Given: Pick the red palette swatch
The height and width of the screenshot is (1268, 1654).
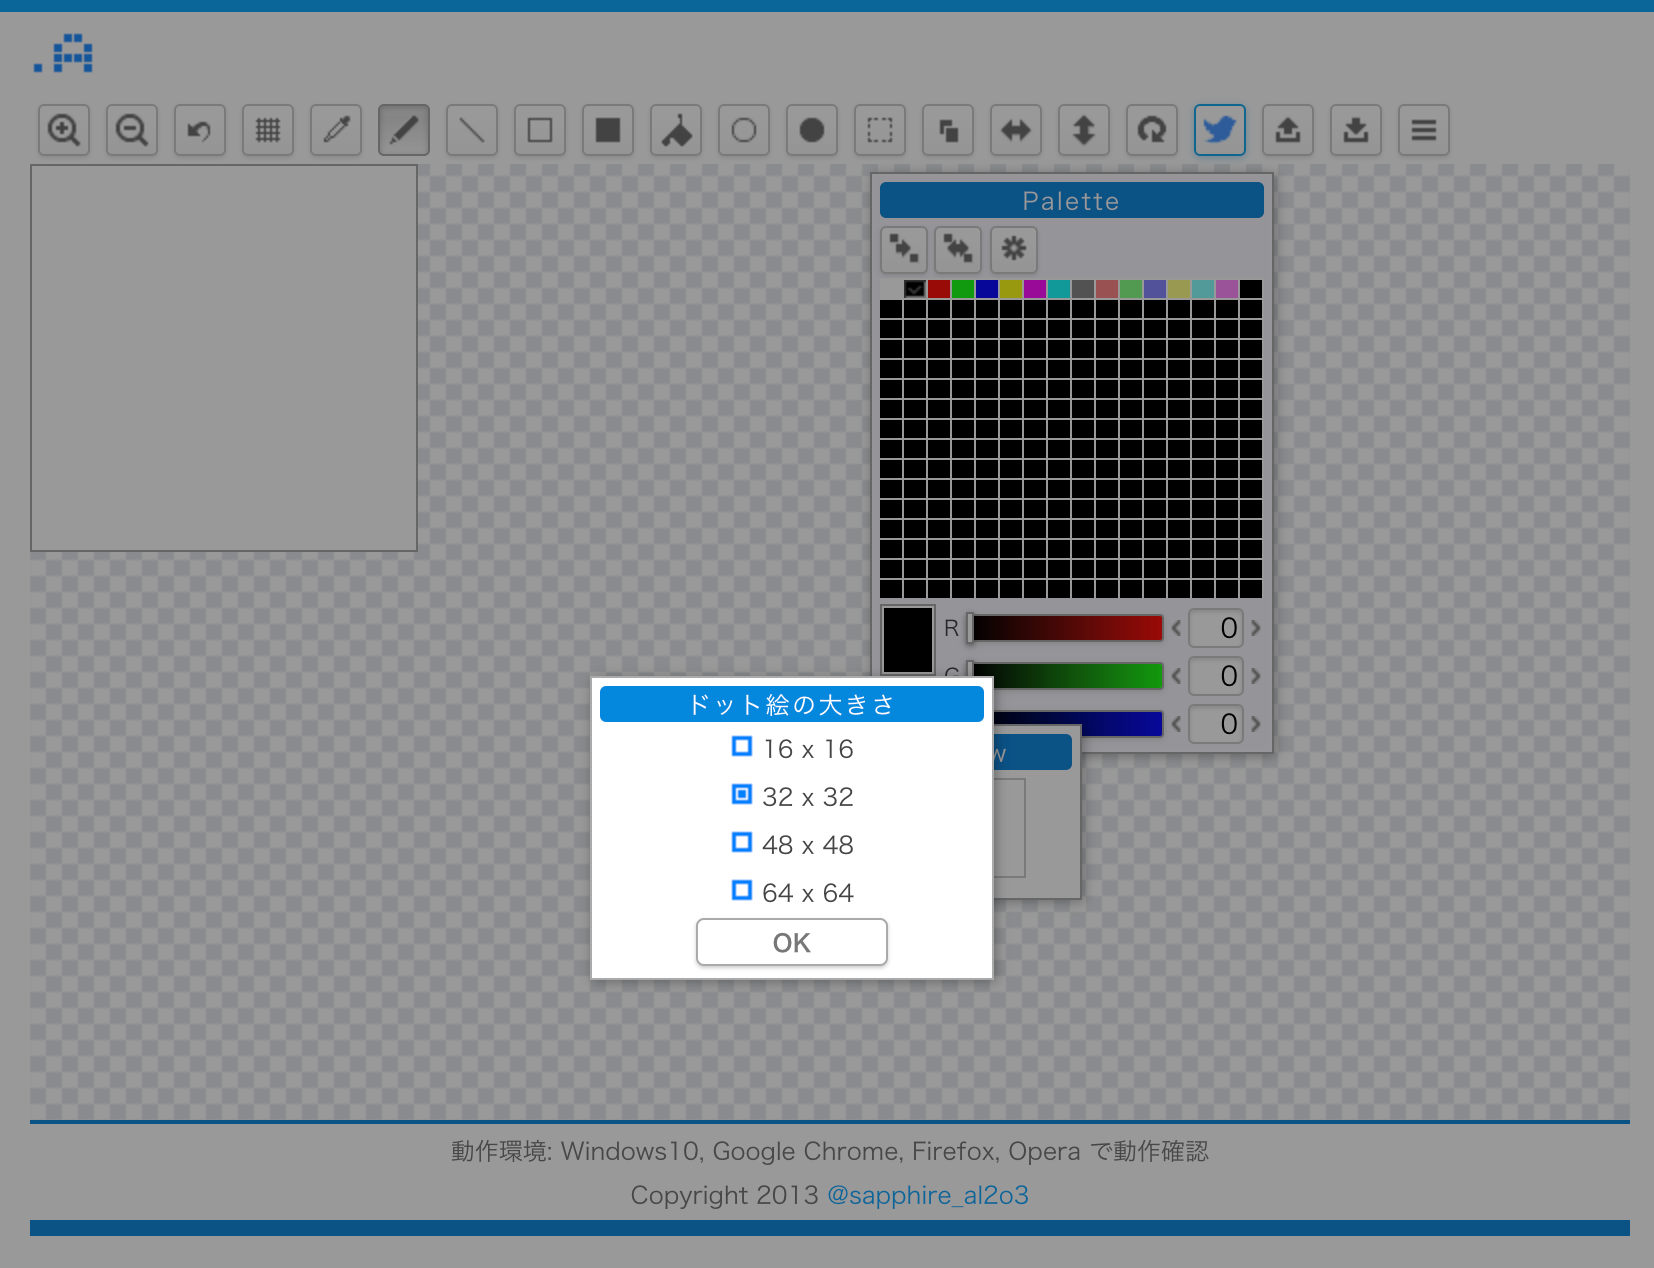Looking at the screenshot, I should pyautogui.click(x=939, y=289).
